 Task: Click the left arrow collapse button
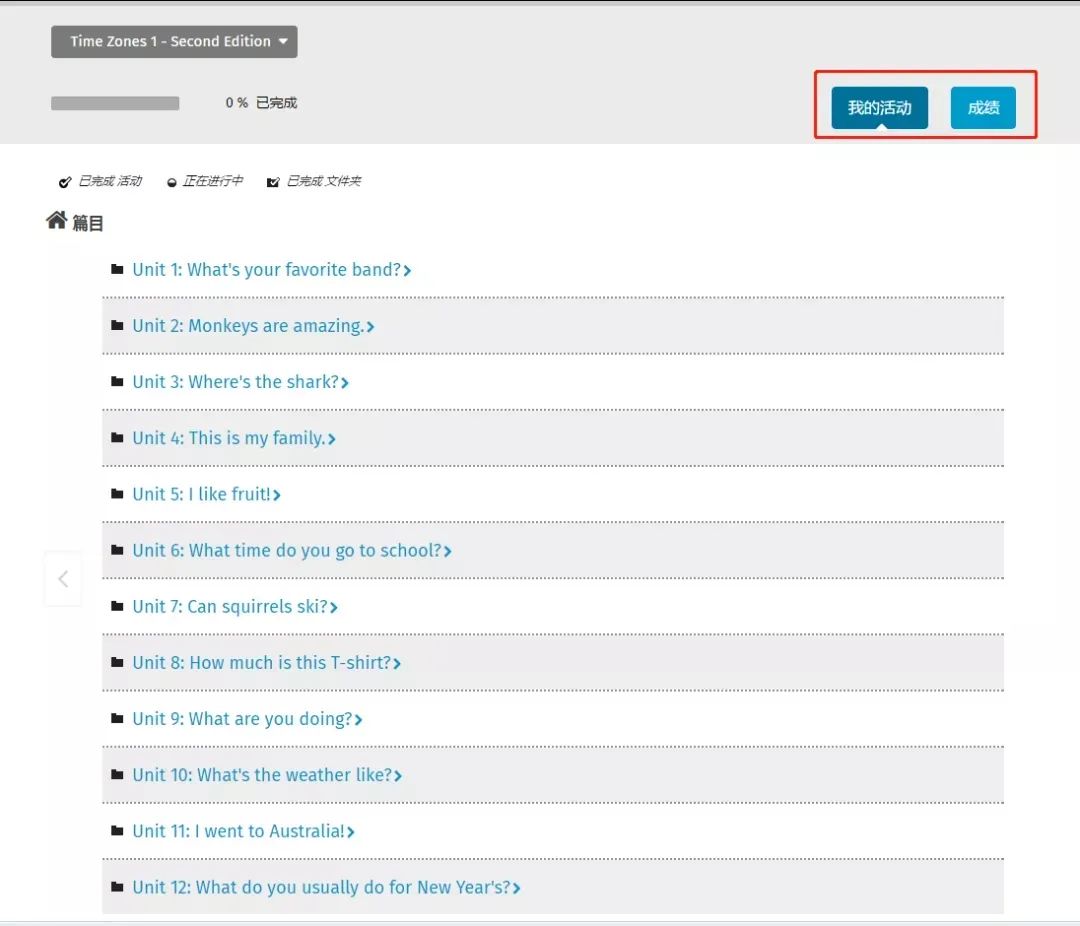pos(63,579)
